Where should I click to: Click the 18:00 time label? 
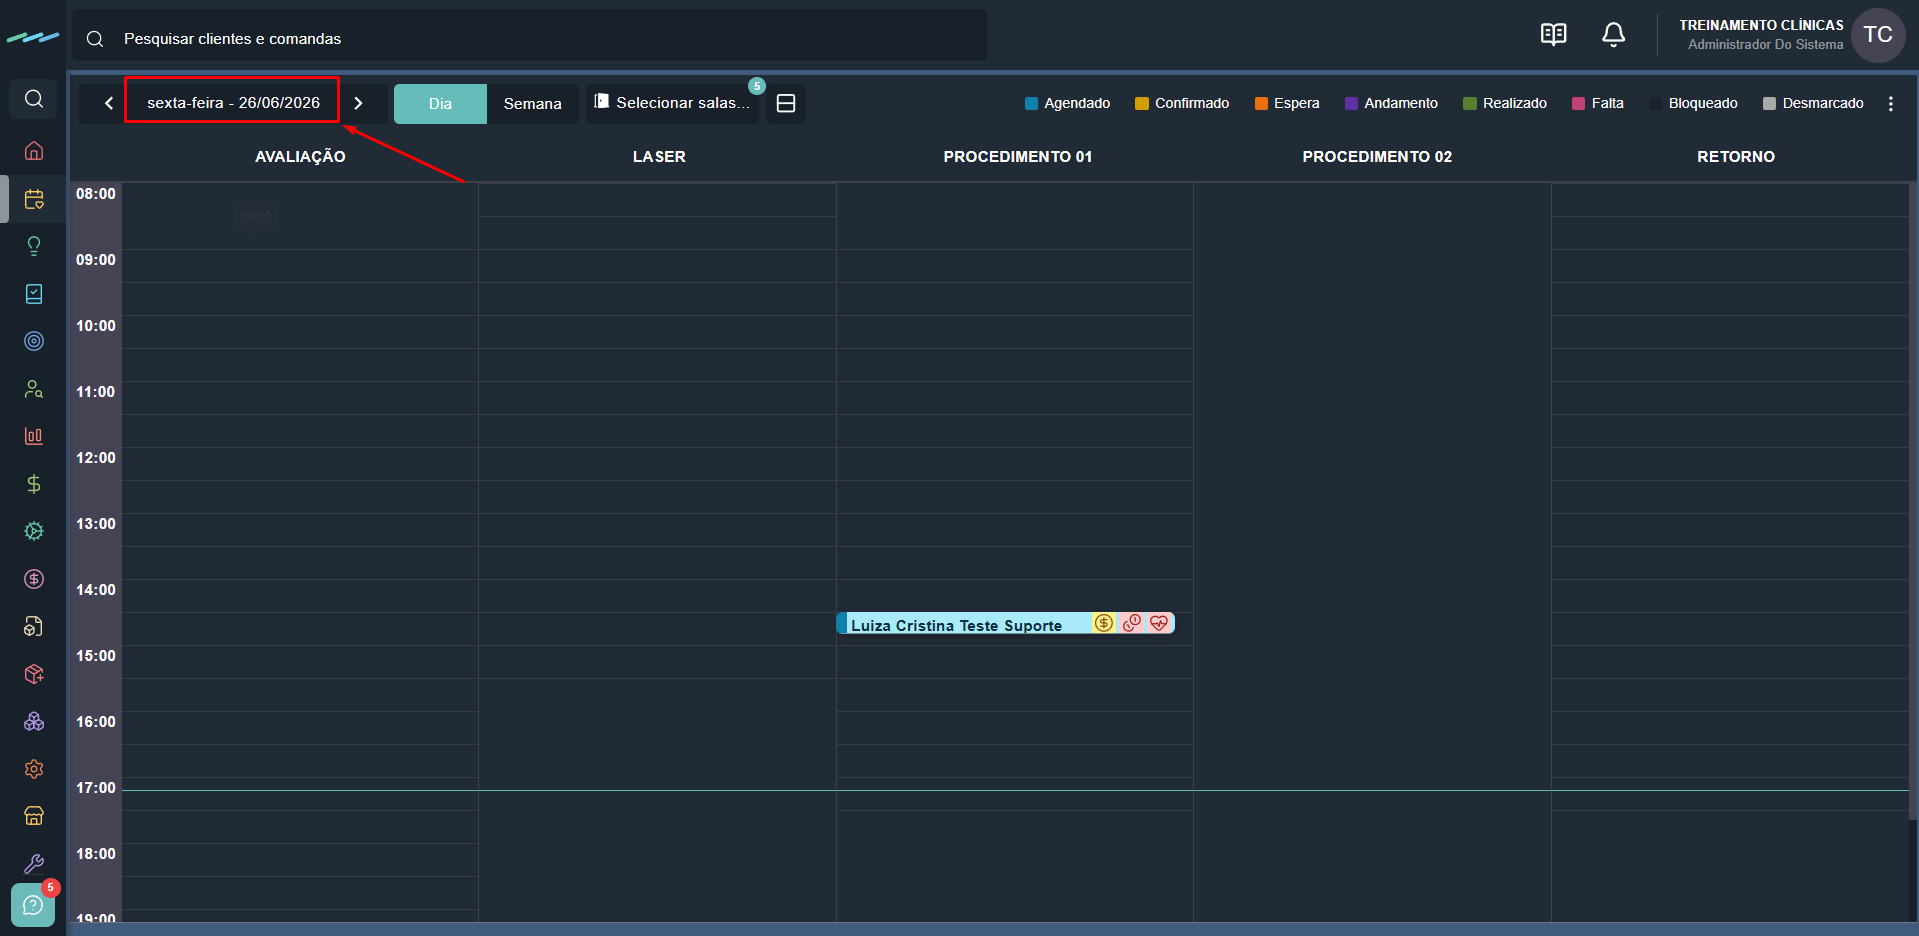(96, 854)
